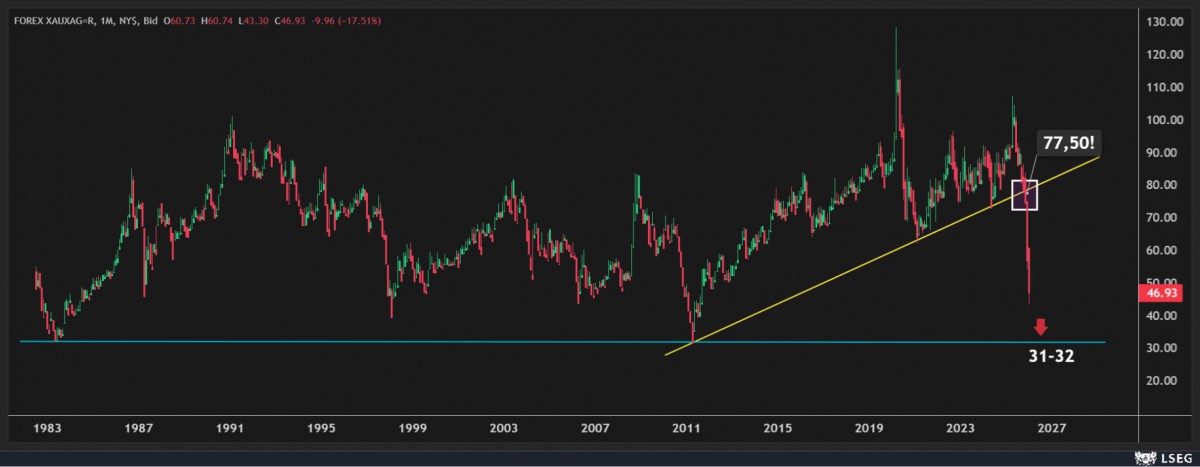Click the 2011 label on the time axis
Viewport: 1200px width, 467px height.
point(686,428)
